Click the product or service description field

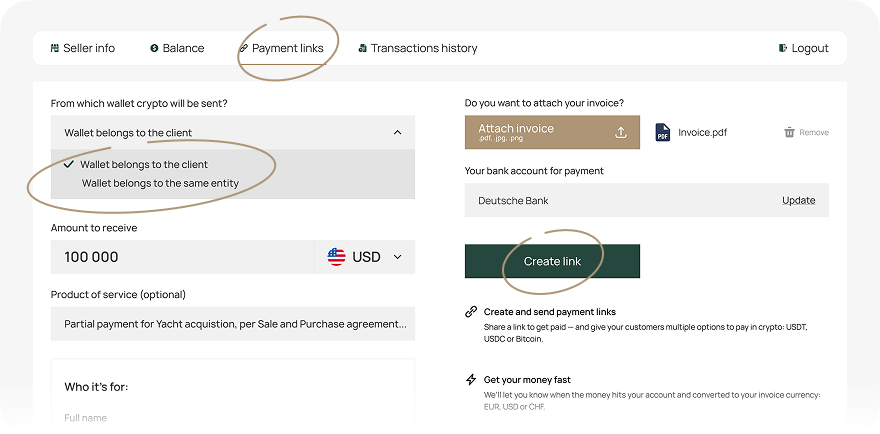(x=232, y=323)
